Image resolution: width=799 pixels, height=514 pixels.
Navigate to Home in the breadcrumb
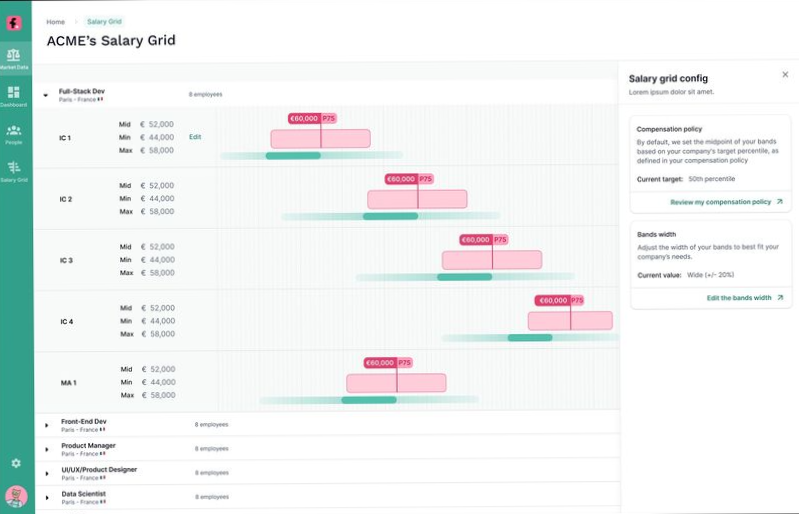(x=56, y=21)
